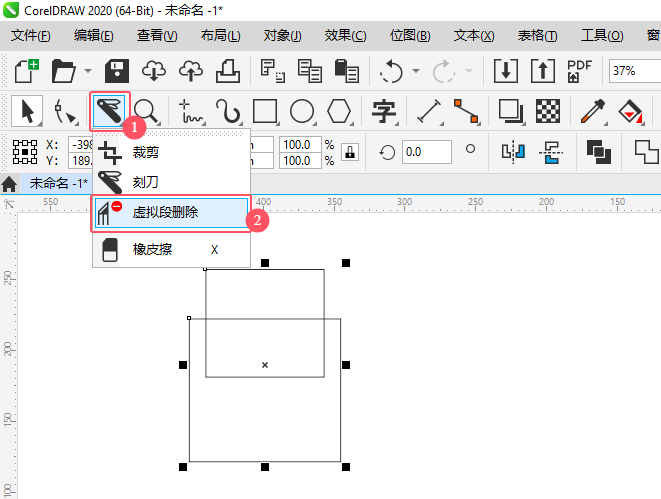The height and width of the screenshot is (499, 661).
Task: Save the document with floppy icon
Action: 117,71
